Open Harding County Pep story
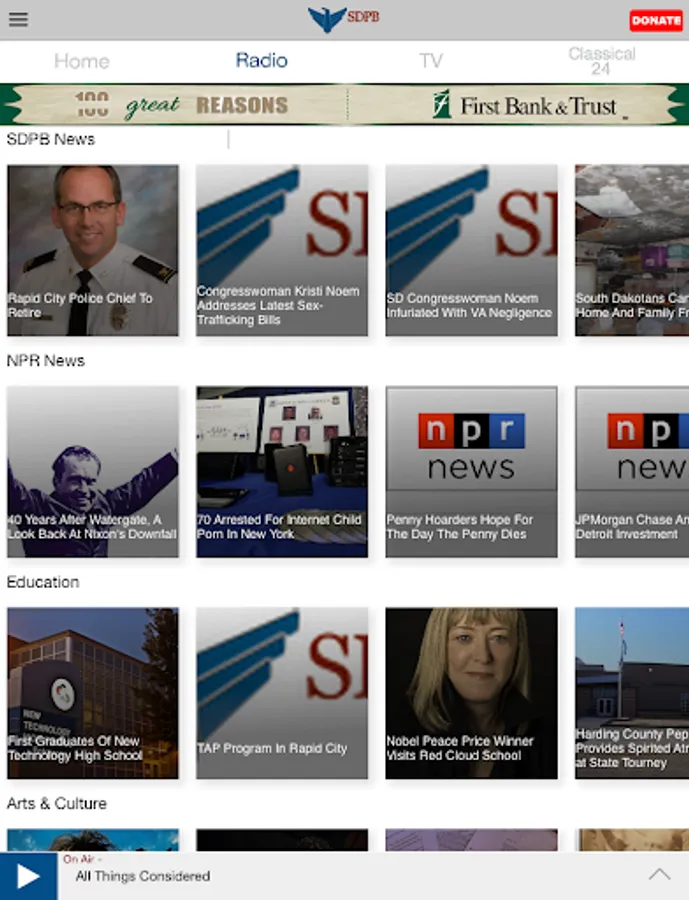The height and width of the screenshot is (900, 689). point(632,693)
